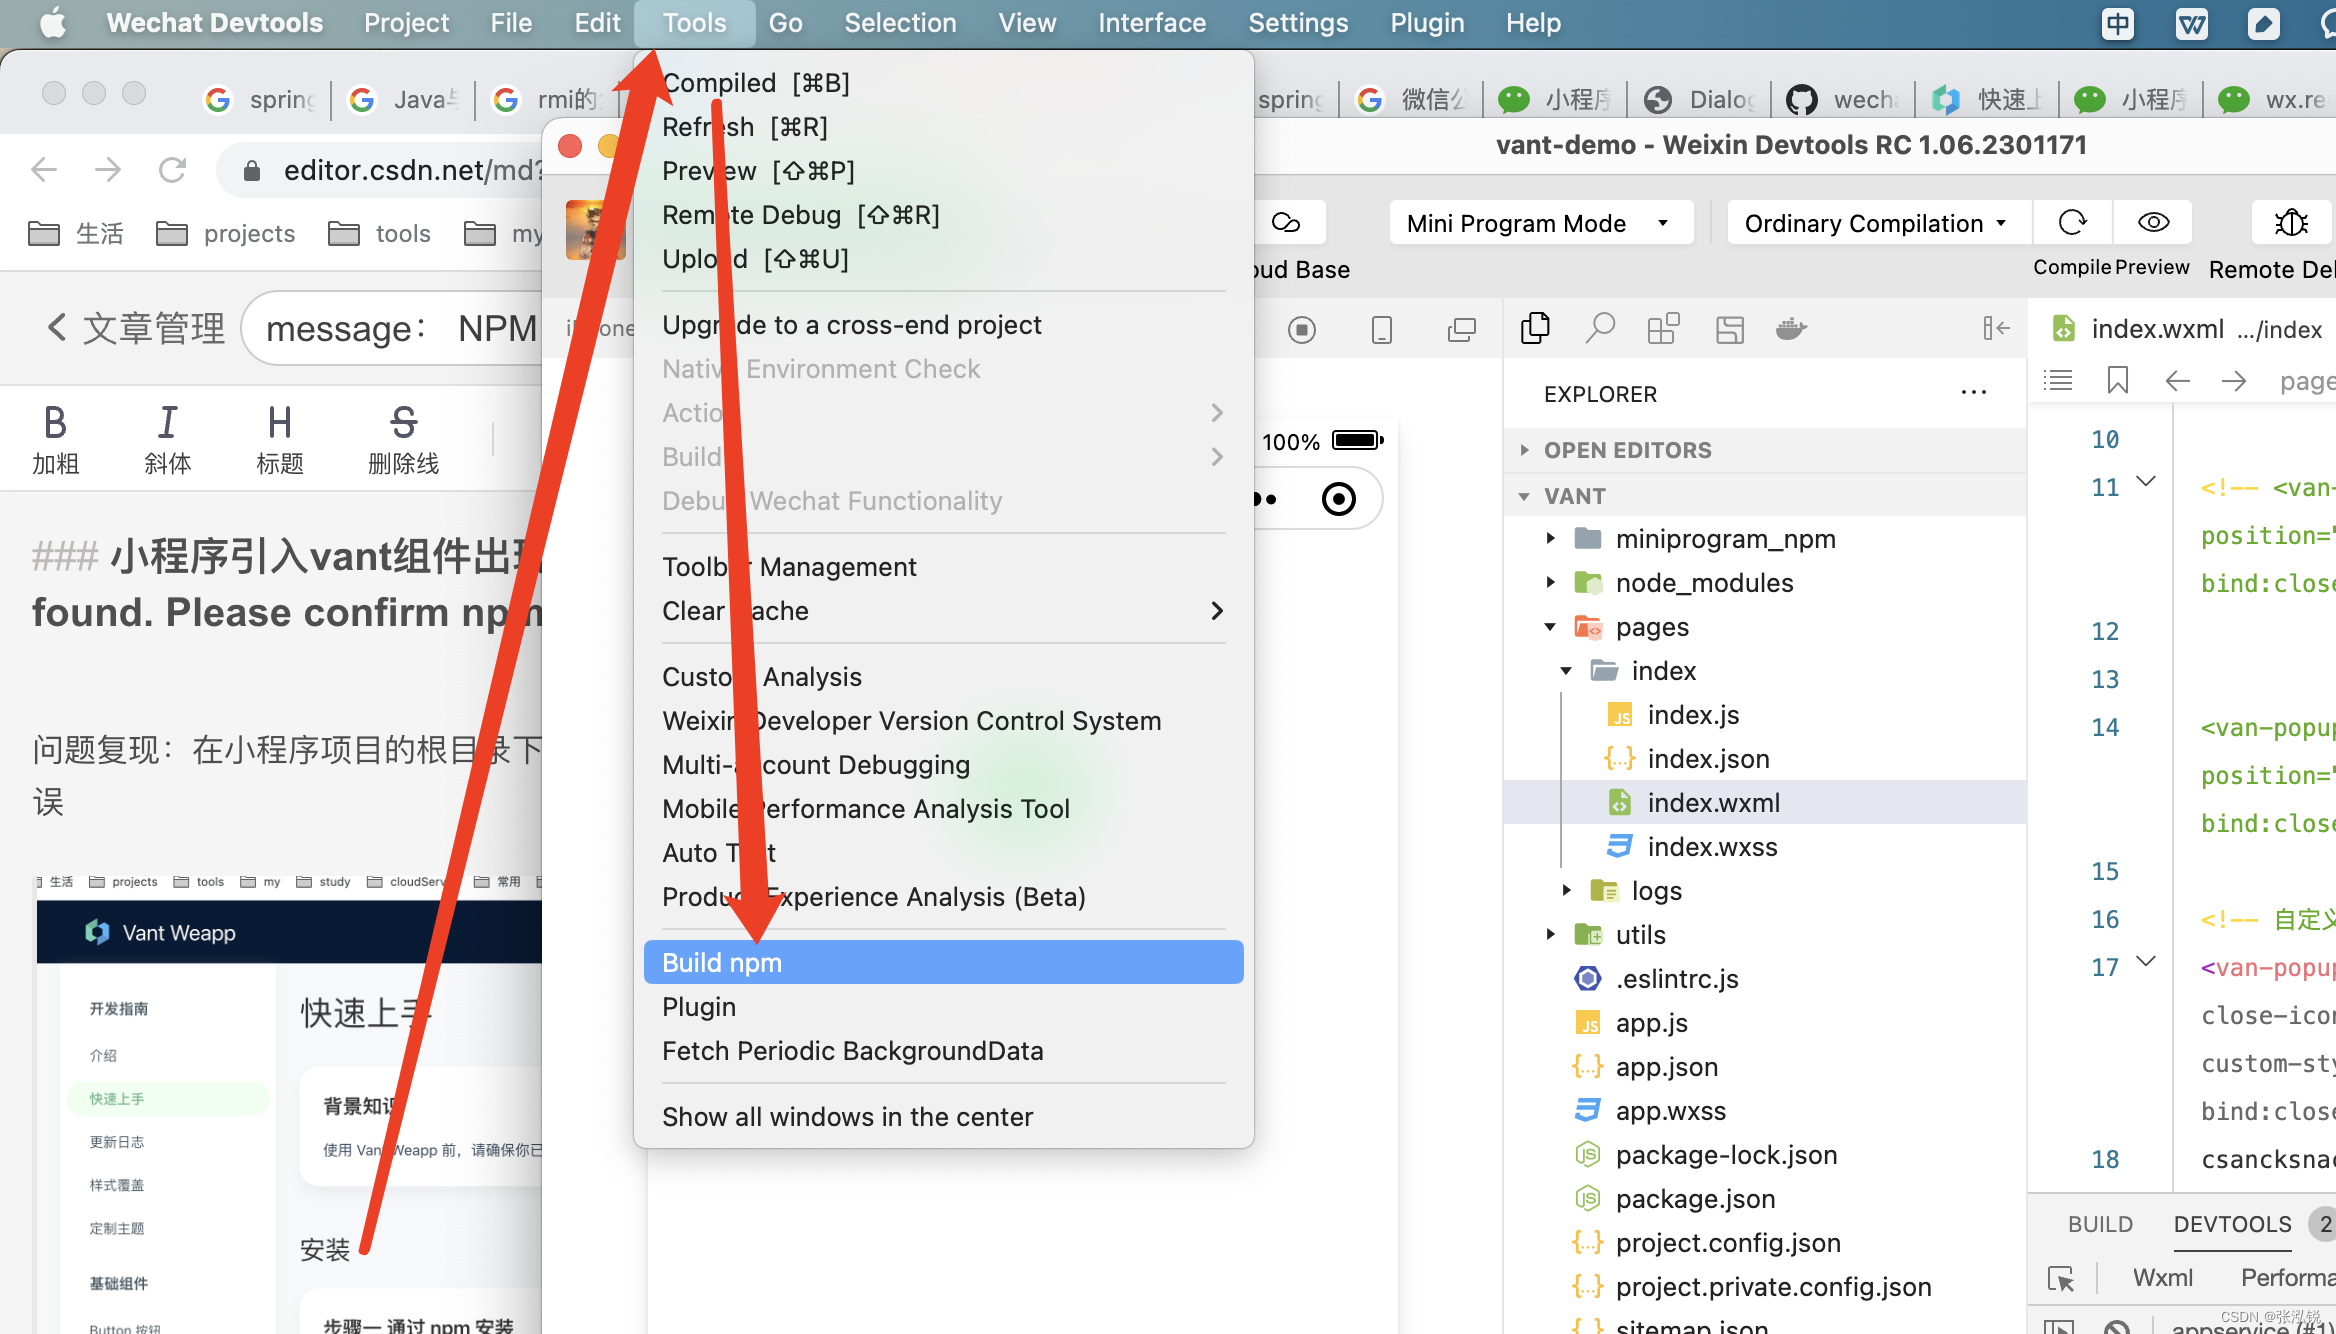
Task: Click the Compile refresh icon
Action: tap(2072, 223)
